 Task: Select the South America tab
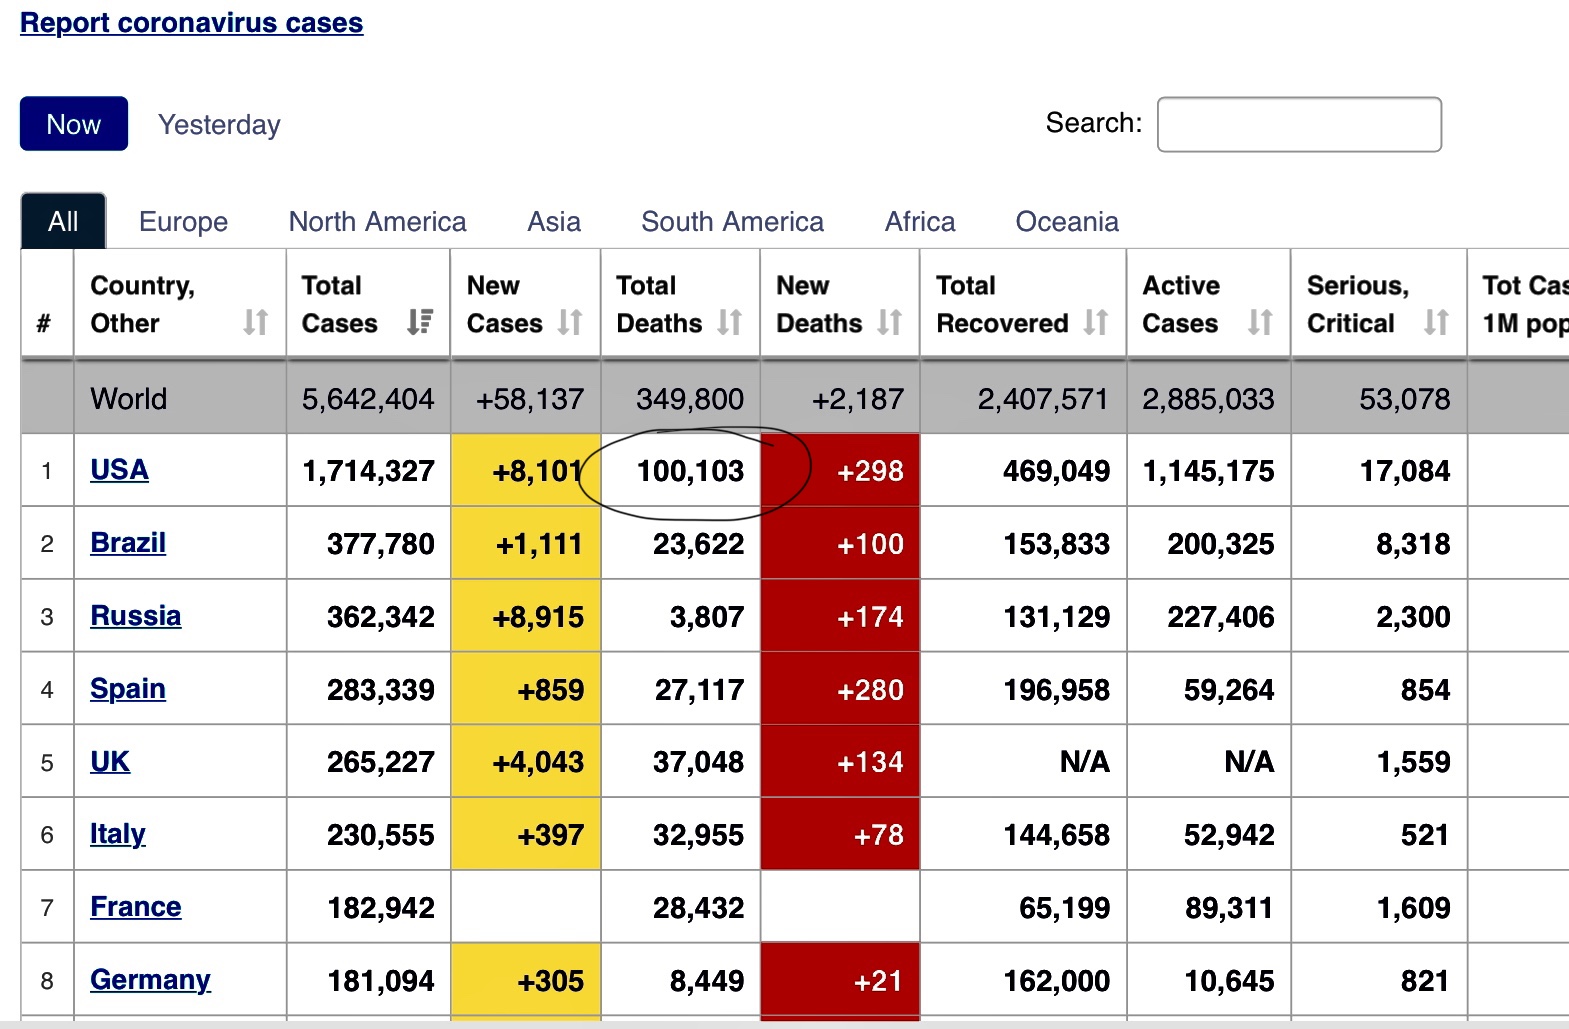[x=732, y=222]
